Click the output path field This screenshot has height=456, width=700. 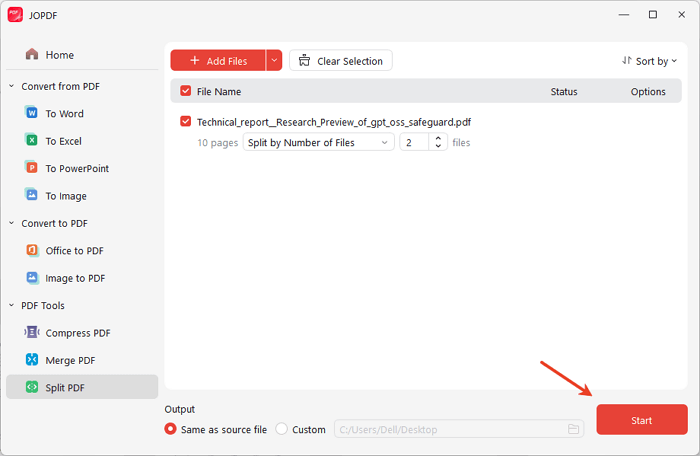coord(459,429)
